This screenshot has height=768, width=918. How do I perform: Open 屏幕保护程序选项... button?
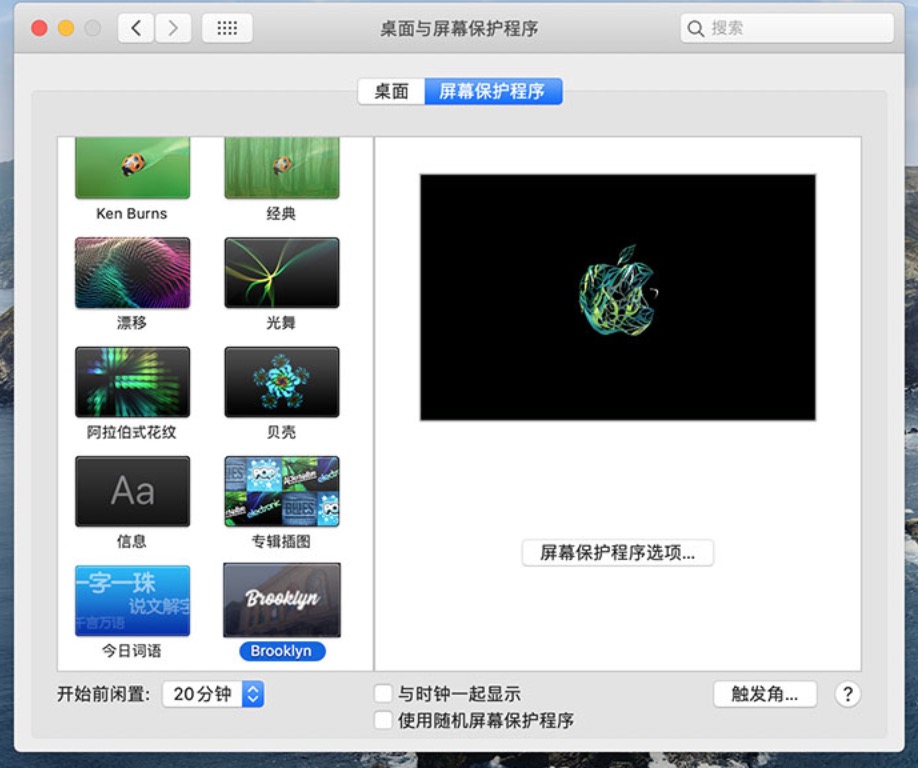point(618,553)
